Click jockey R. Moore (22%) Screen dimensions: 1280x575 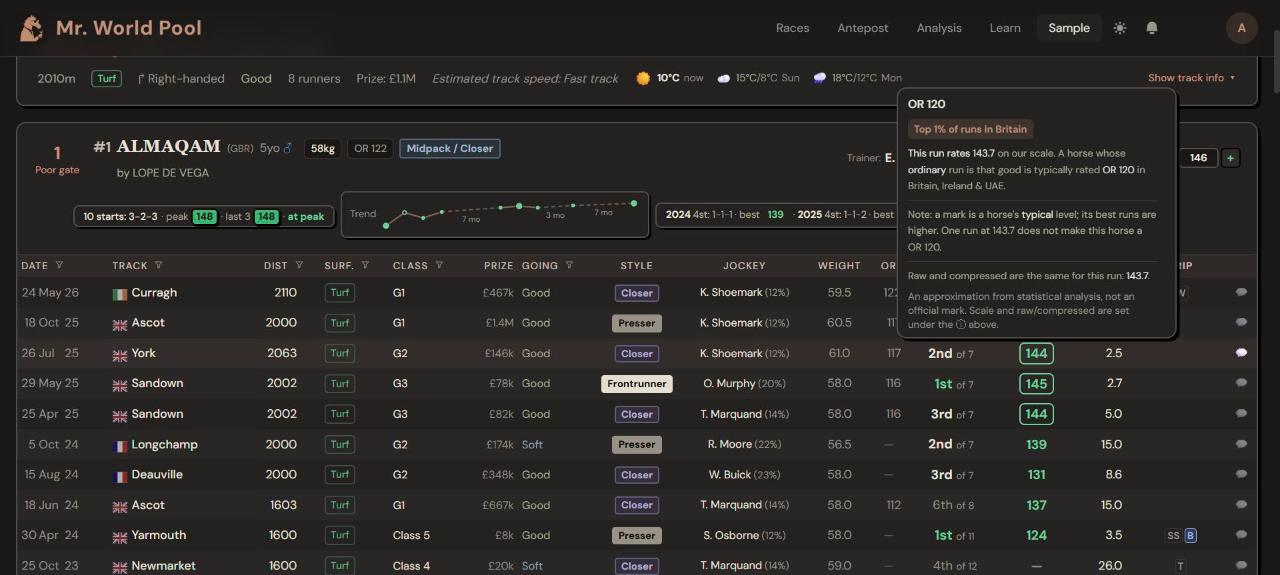click(744, 445)
